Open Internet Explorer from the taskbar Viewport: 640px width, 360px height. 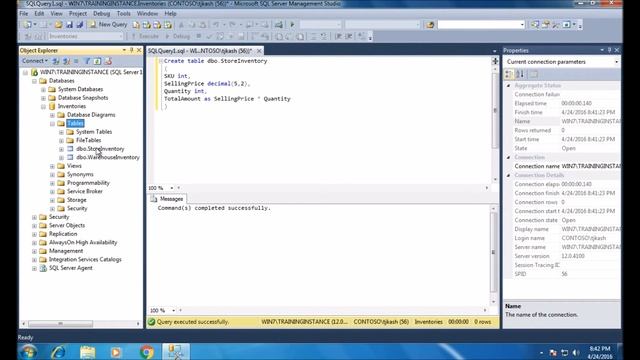tap(58, 352)
